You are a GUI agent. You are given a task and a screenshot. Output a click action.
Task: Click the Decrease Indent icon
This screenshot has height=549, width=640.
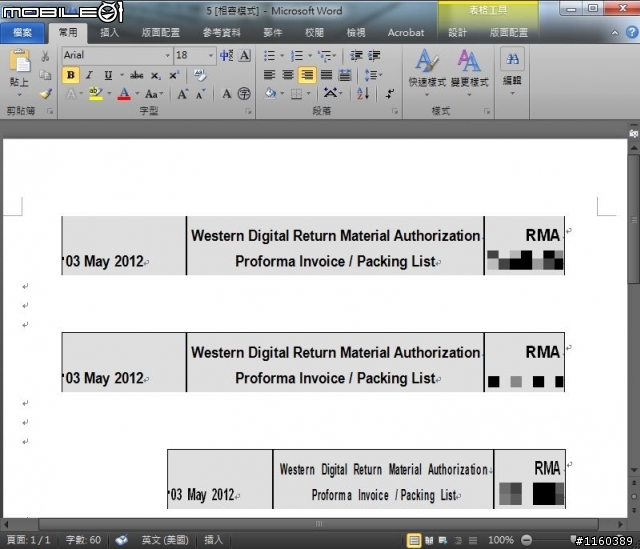click(x=356, y=56)
